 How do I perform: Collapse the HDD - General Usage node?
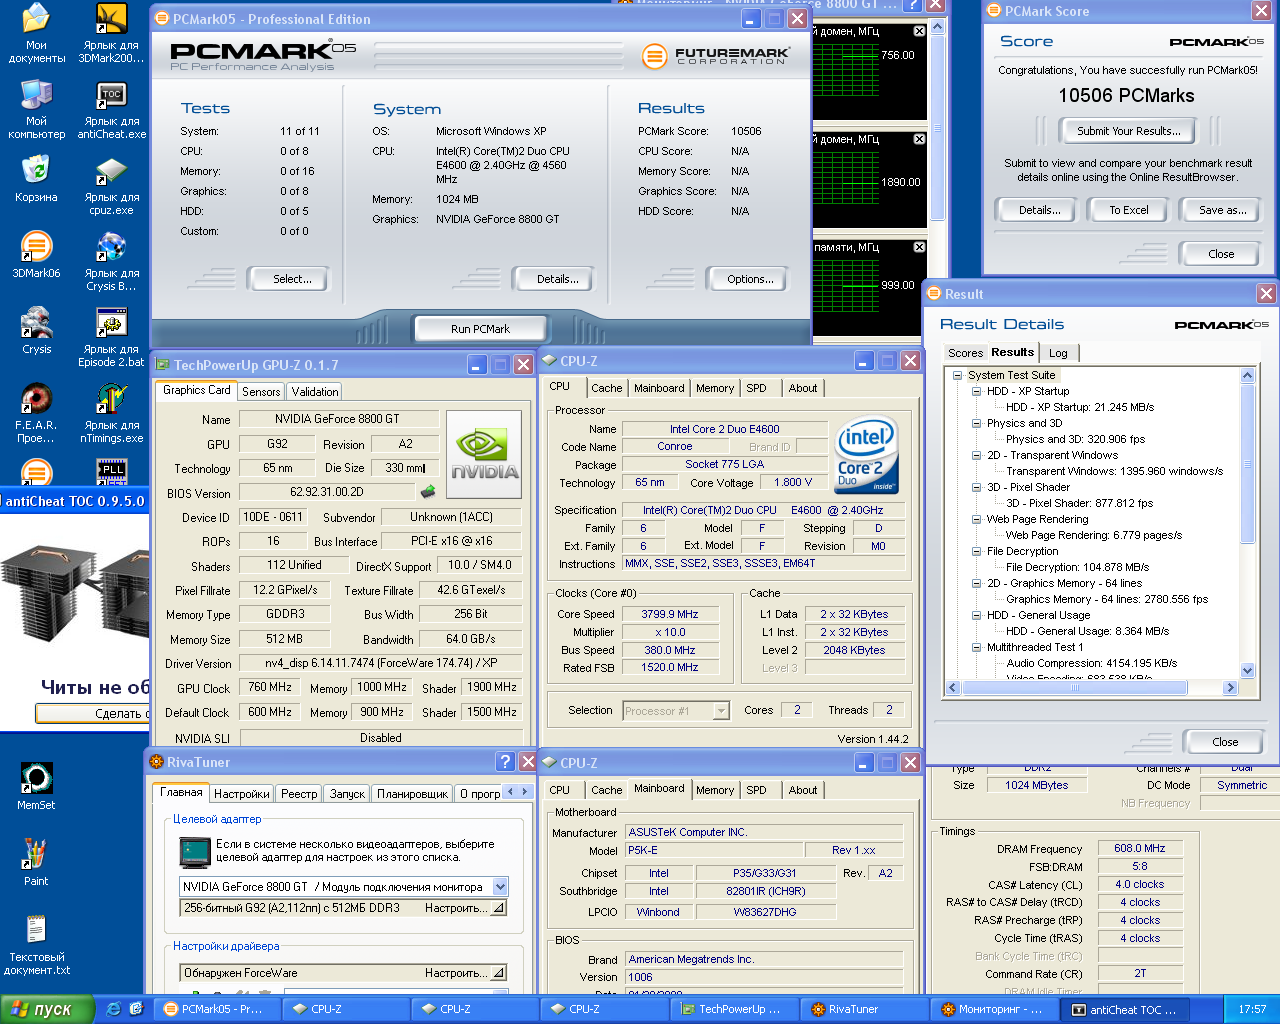pyautogui.click(x=976, y=615)
